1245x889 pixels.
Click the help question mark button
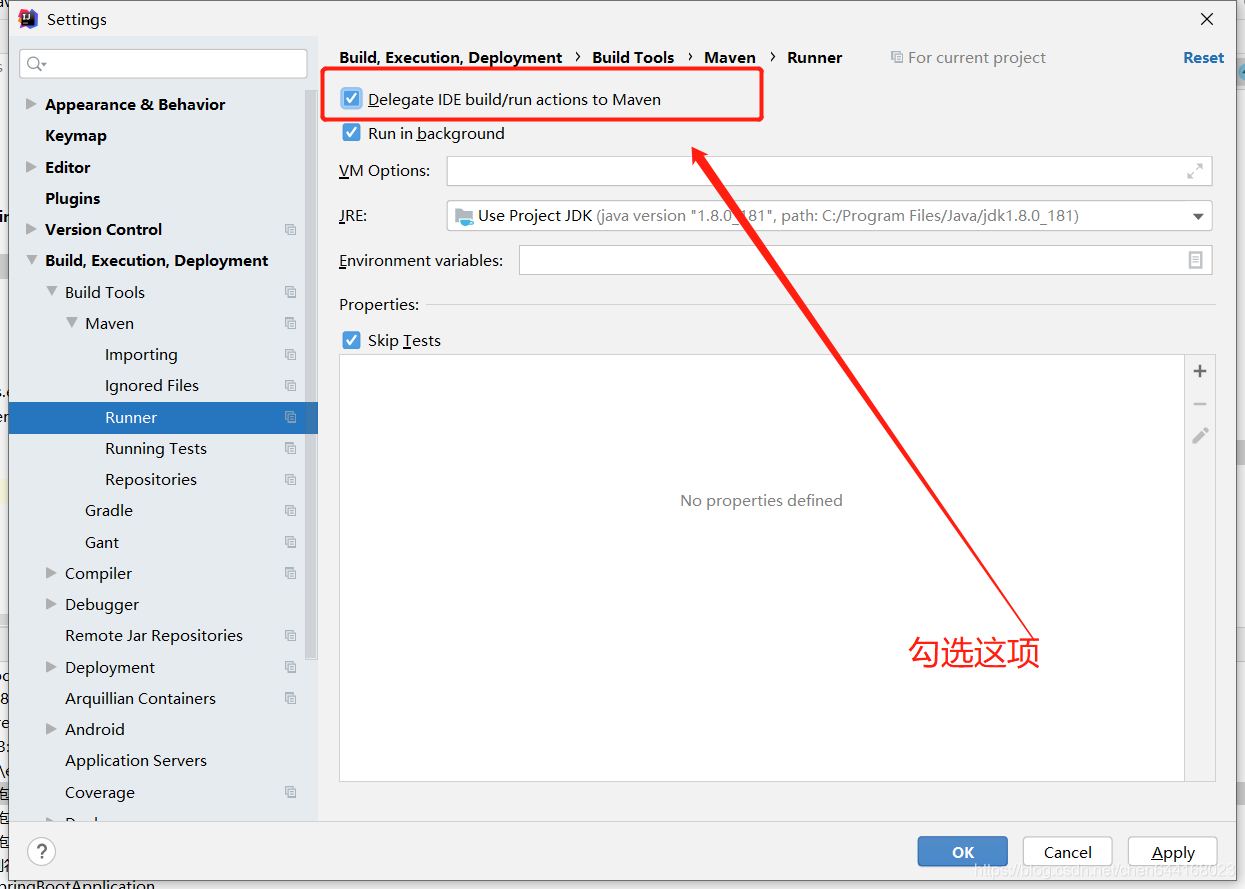click(41, 852)
